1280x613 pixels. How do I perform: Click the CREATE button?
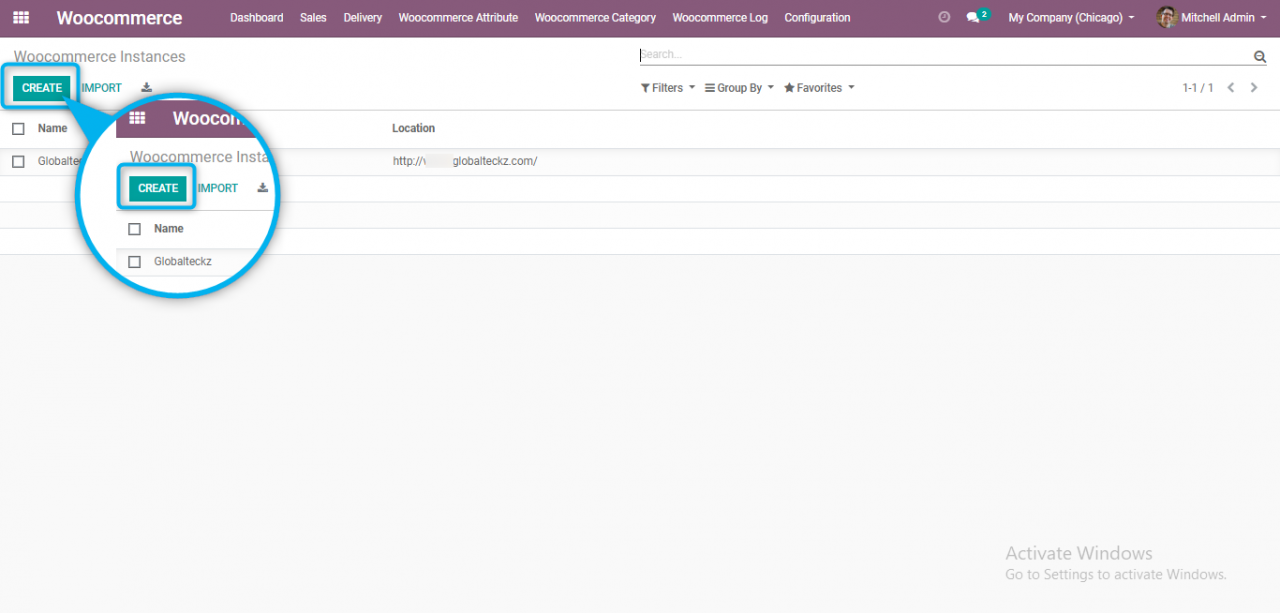point(40,88)
